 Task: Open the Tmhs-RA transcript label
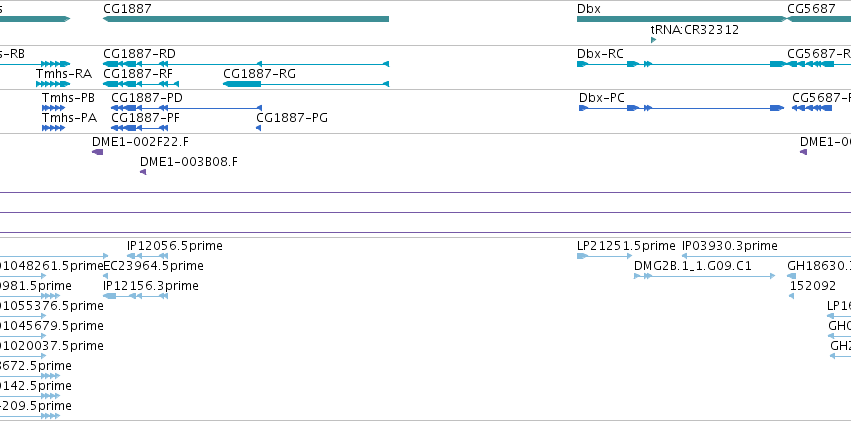[x=64, y=74]
